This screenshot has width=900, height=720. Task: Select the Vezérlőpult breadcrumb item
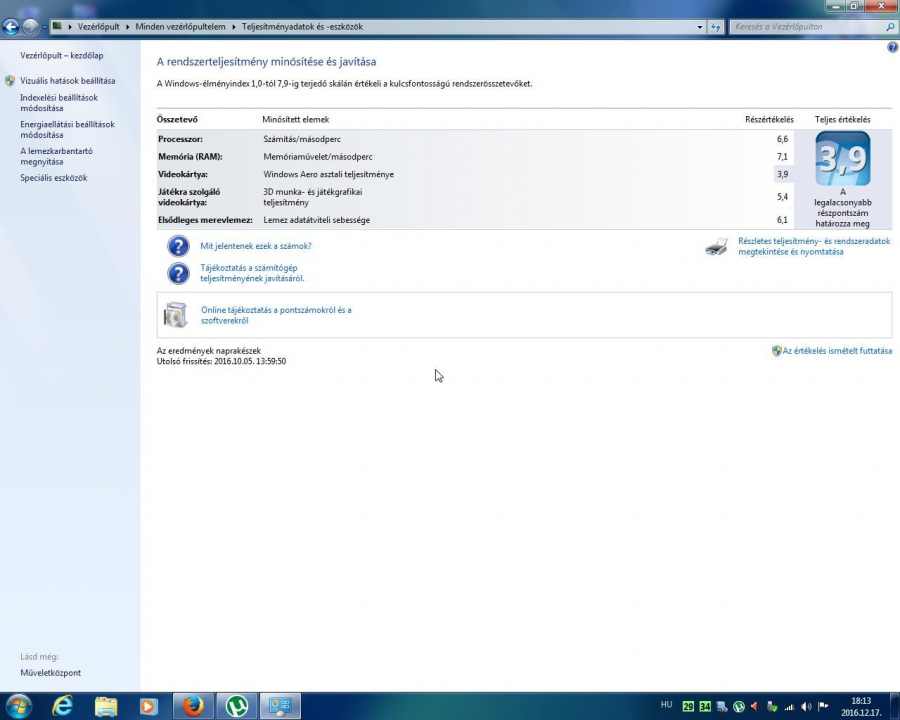click(99, 27)
